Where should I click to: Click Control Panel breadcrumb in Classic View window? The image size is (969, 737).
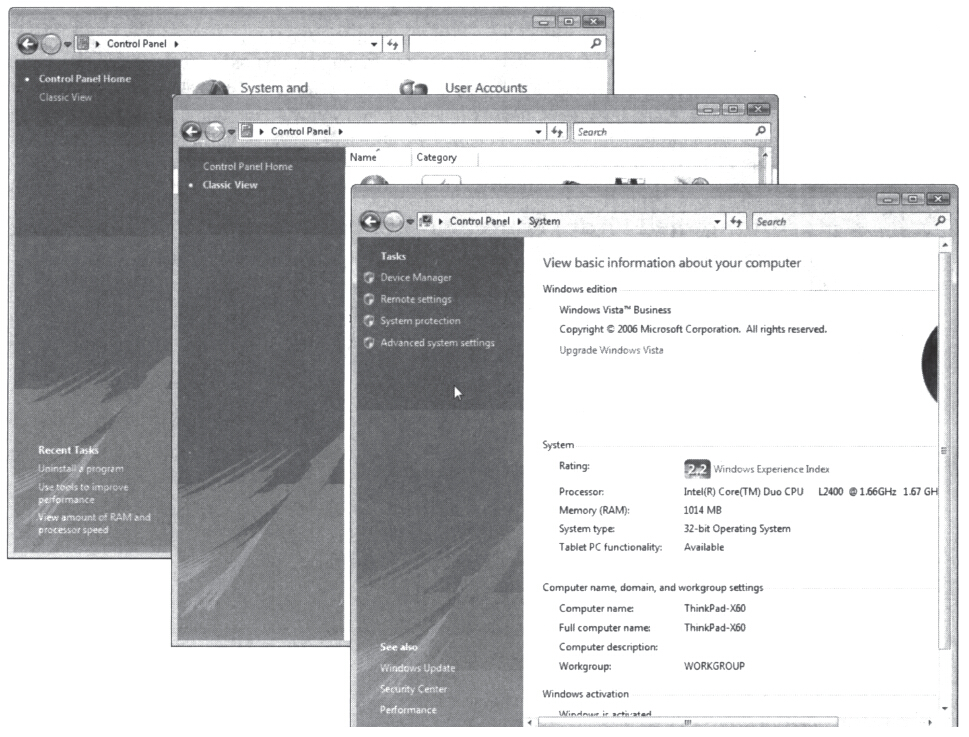pyautogui.click(x=301, y=132)
